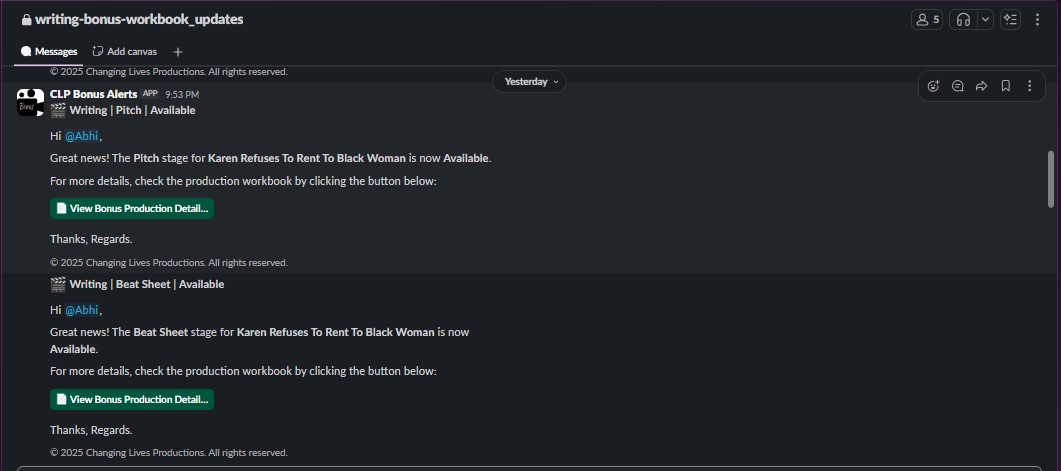This screenshot has height=471, width=1061.
Task: Add a reaction to the message
Action: click(x=933, y=86)
